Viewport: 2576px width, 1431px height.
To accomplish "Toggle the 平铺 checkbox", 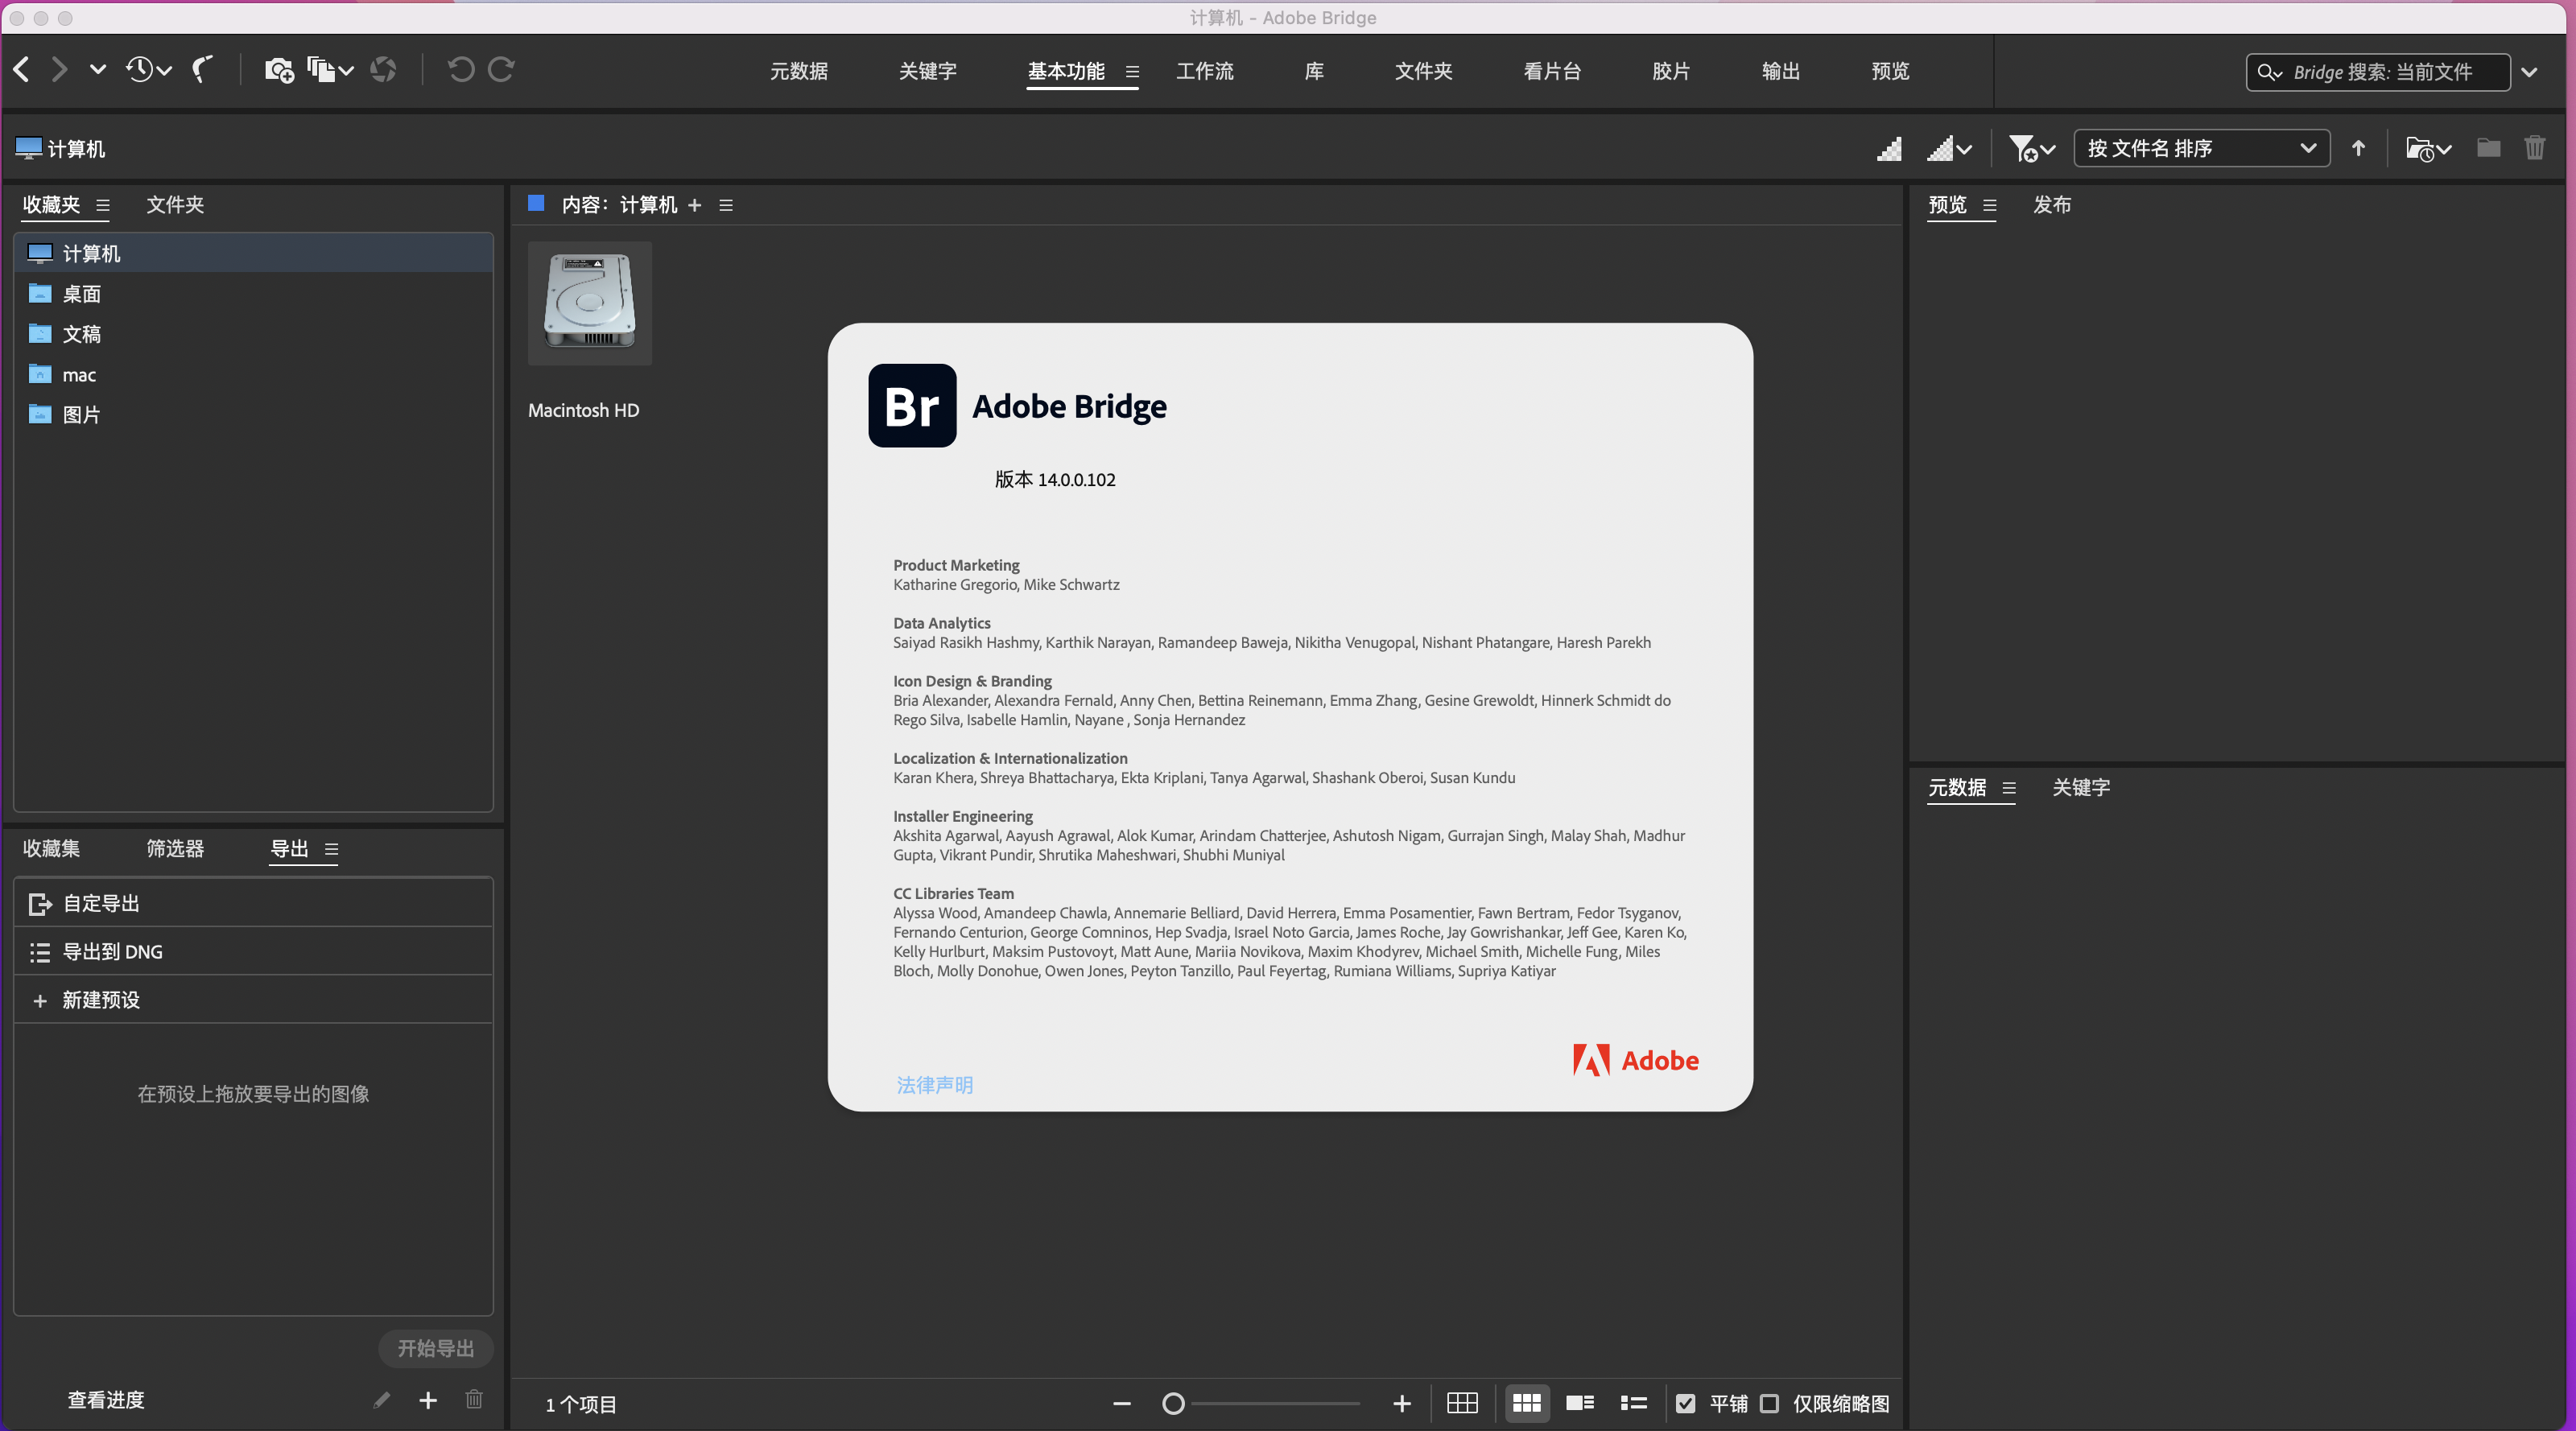I will coord(1685,1403).
